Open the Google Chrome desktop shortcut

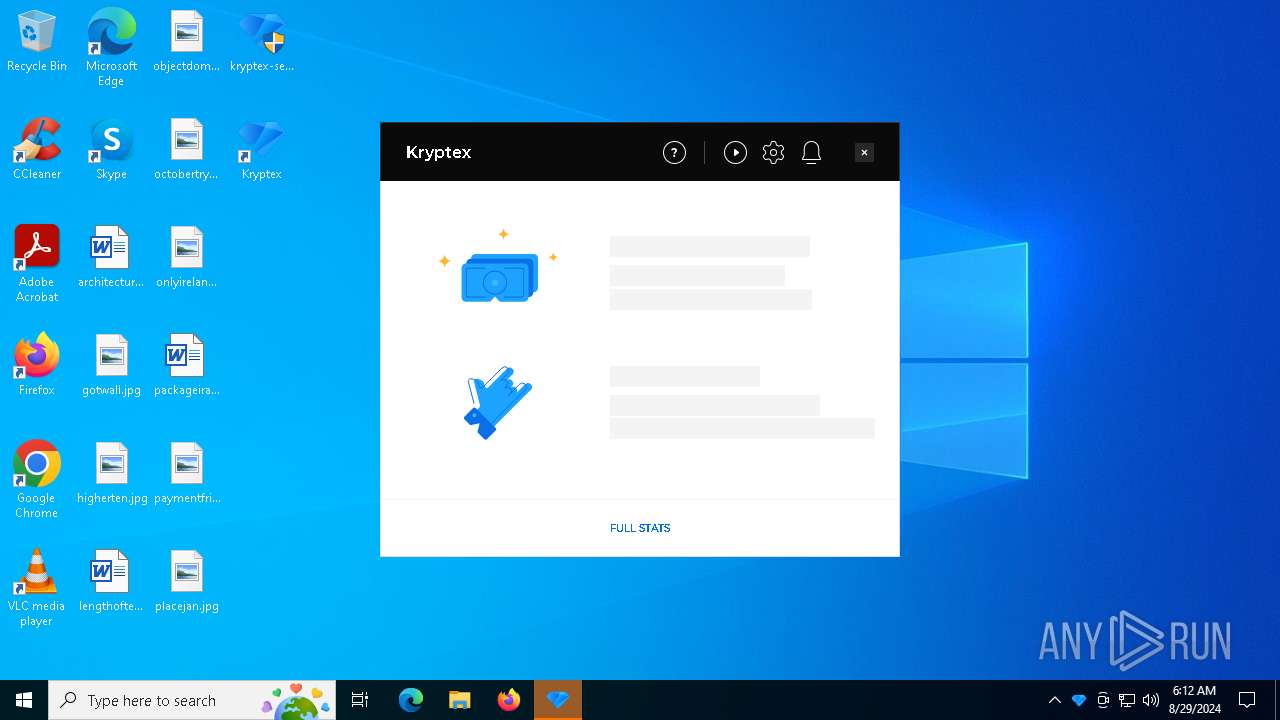click(x=37, y=480)
